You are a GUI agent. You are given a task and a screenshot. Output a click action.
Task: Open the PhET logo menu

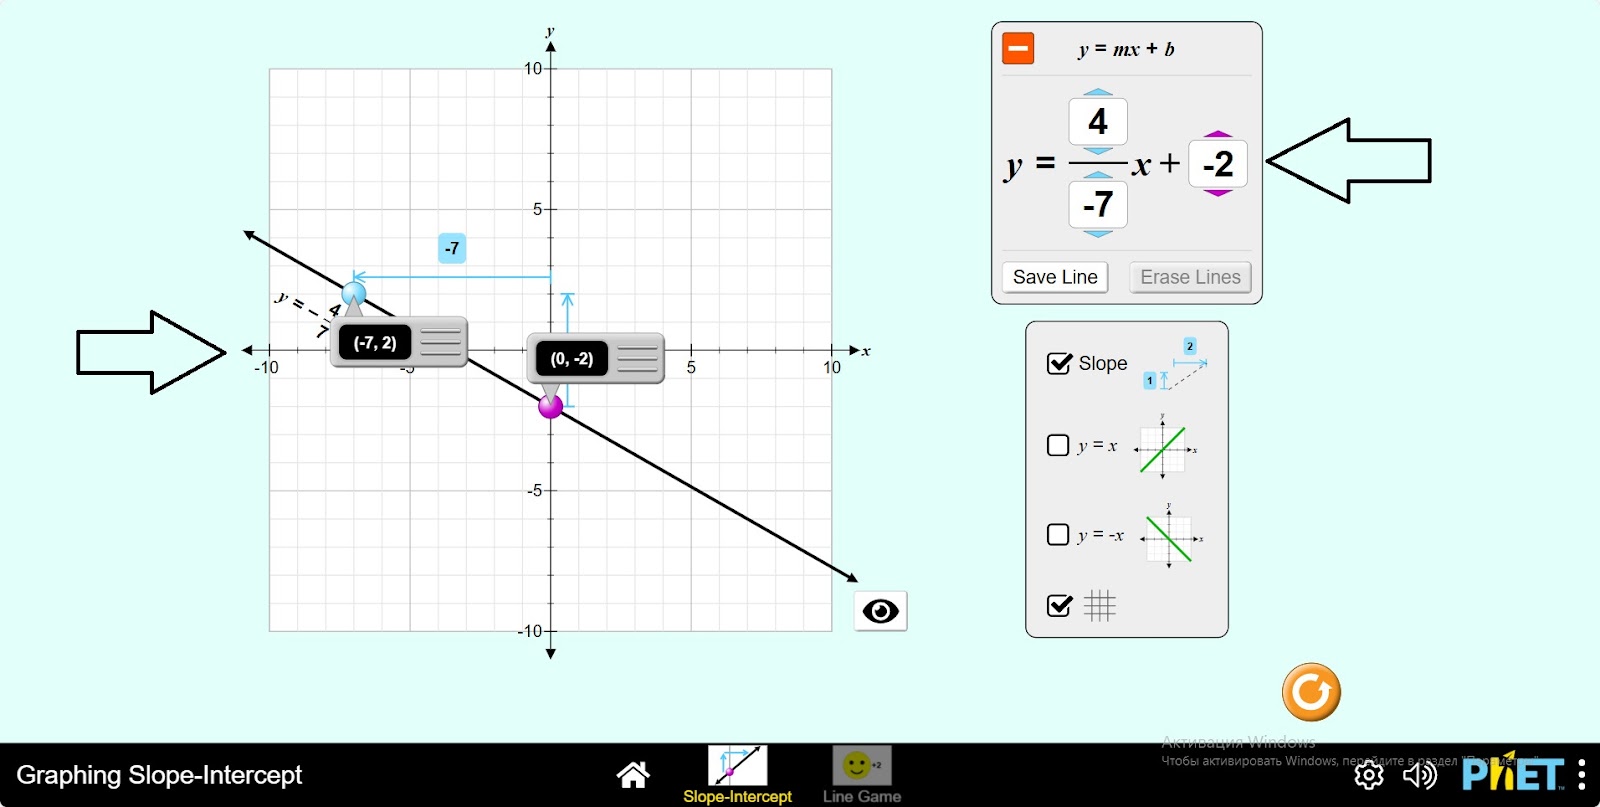coord(1512,775)
